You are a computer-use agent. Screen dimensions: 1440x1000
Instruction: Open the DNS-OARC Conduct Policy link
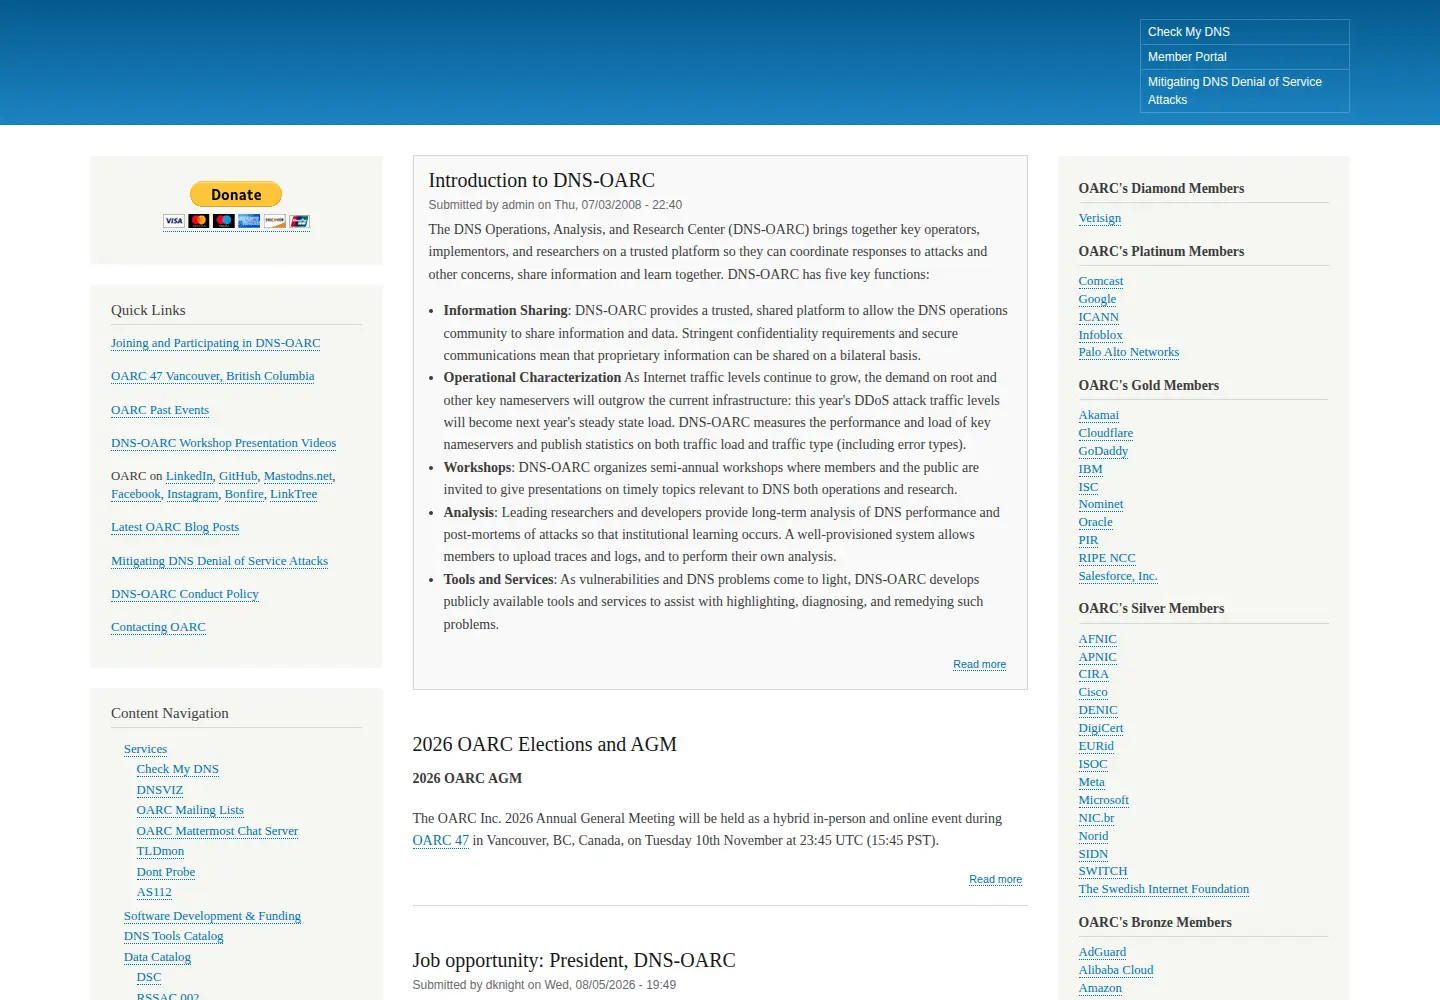click(184, 594)
